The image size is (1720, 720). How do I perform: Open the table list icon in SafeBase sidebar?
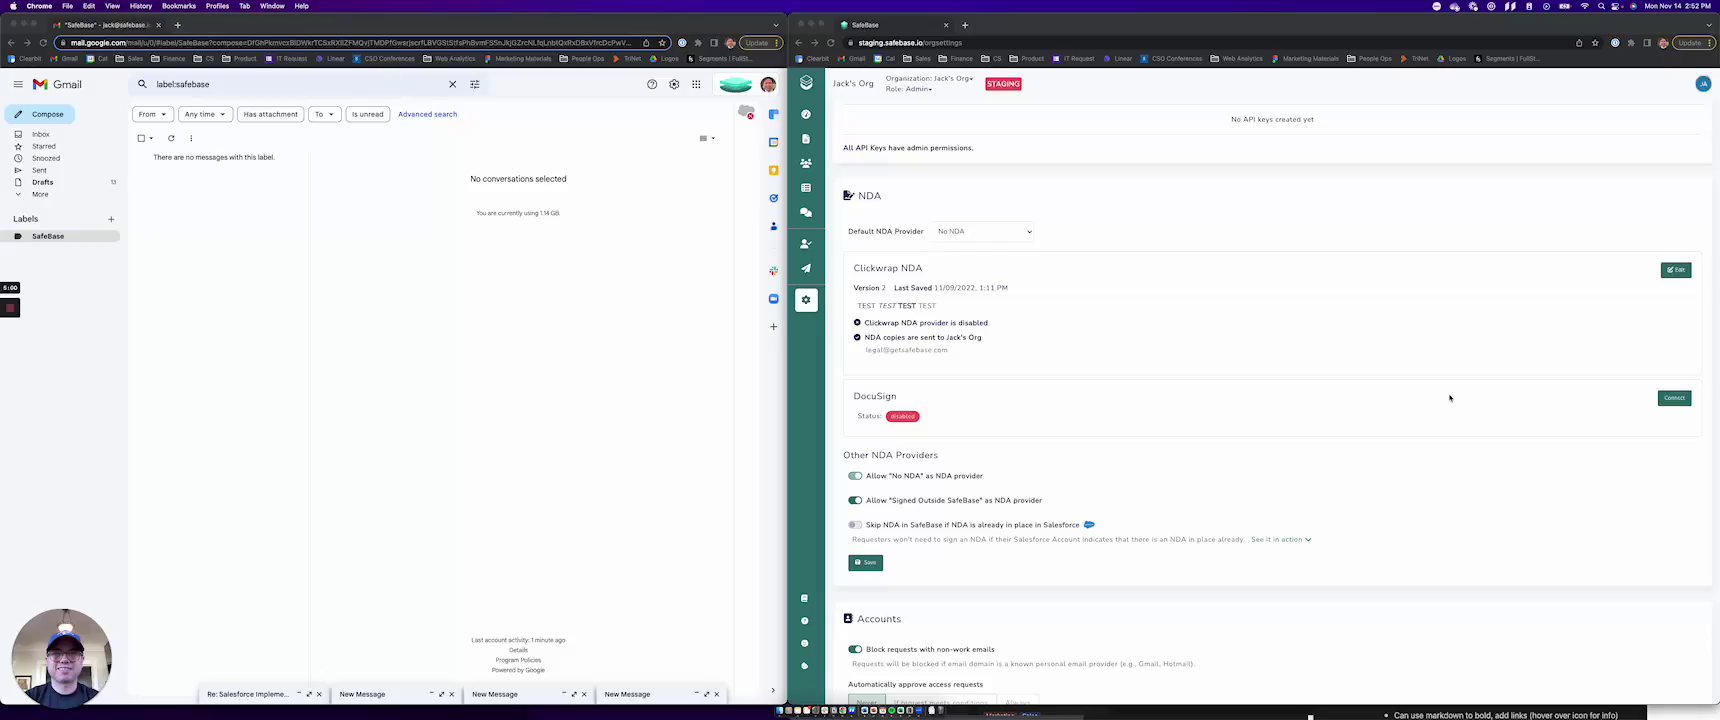[x=806, y=188]
